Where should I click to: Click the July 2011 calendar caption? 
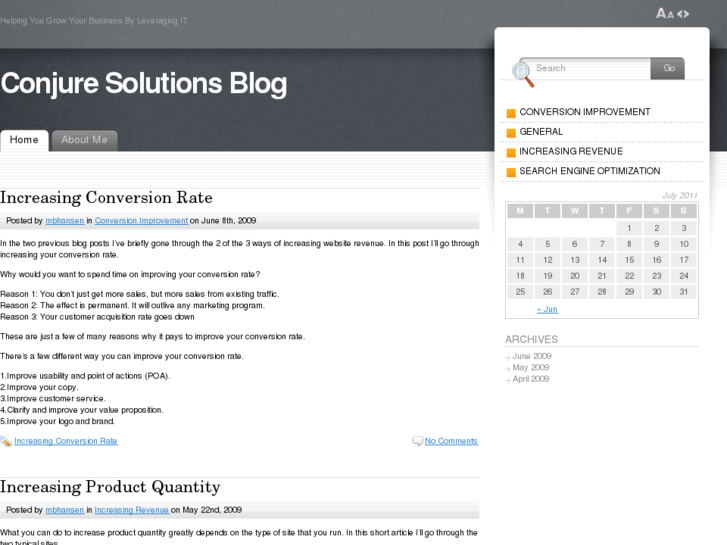pos(680,196)
